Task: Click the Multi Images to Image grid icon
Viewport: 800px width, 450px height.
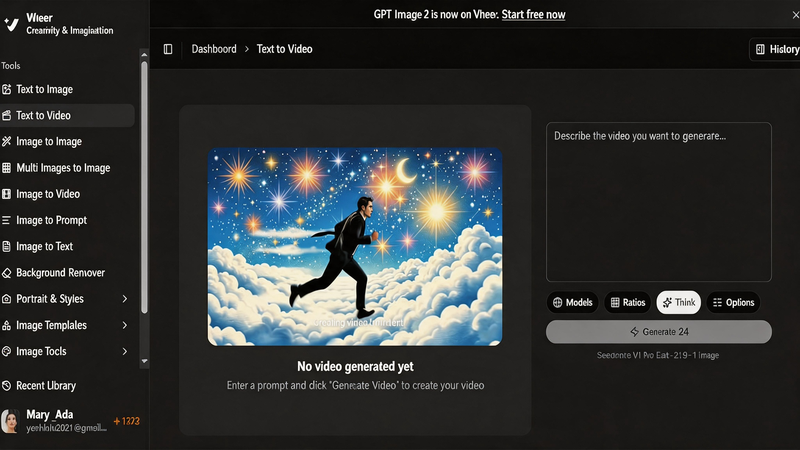Action: click(7, 168)
